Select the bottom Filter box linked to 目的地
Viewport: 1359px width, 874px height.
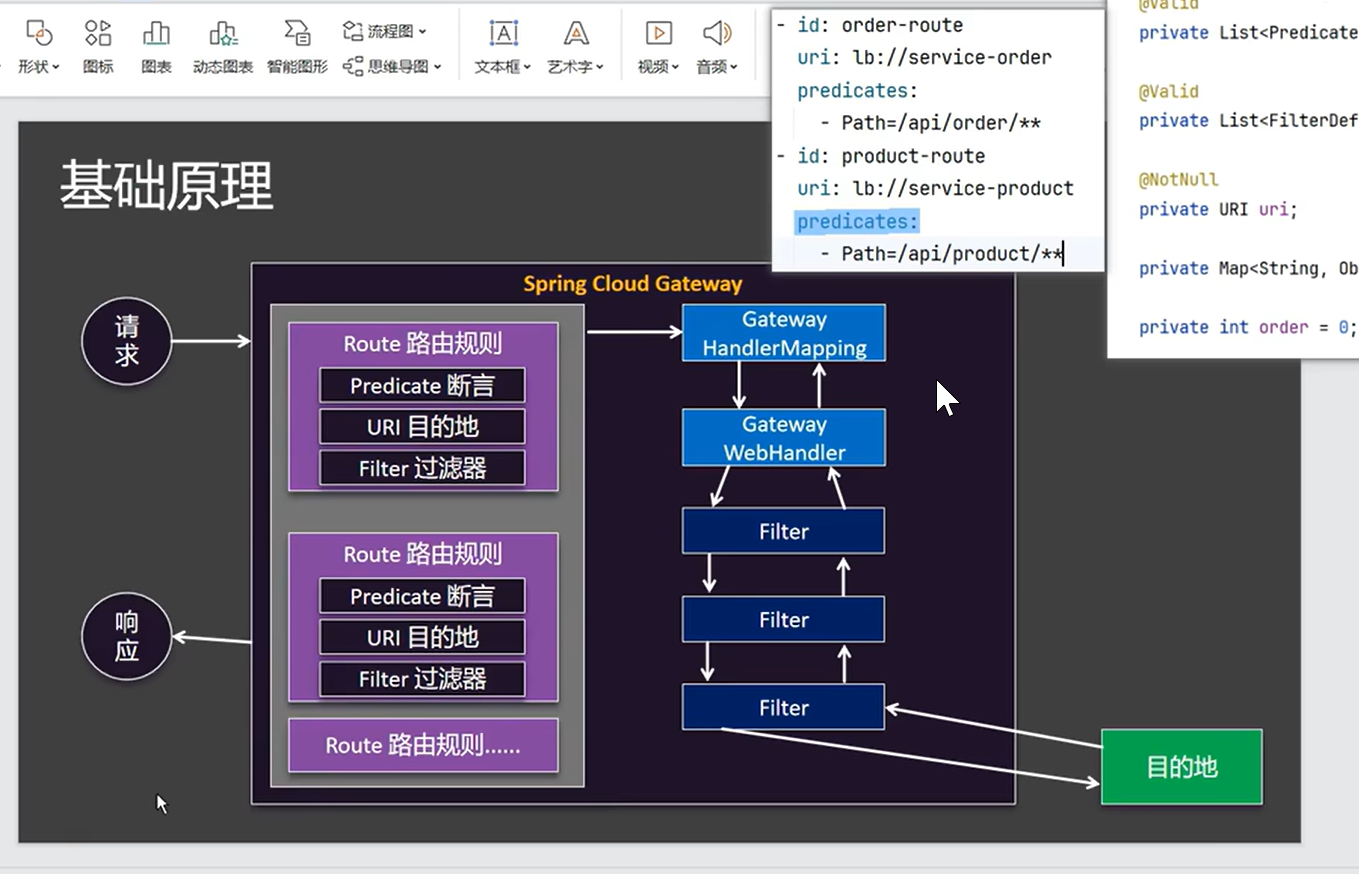784,707
